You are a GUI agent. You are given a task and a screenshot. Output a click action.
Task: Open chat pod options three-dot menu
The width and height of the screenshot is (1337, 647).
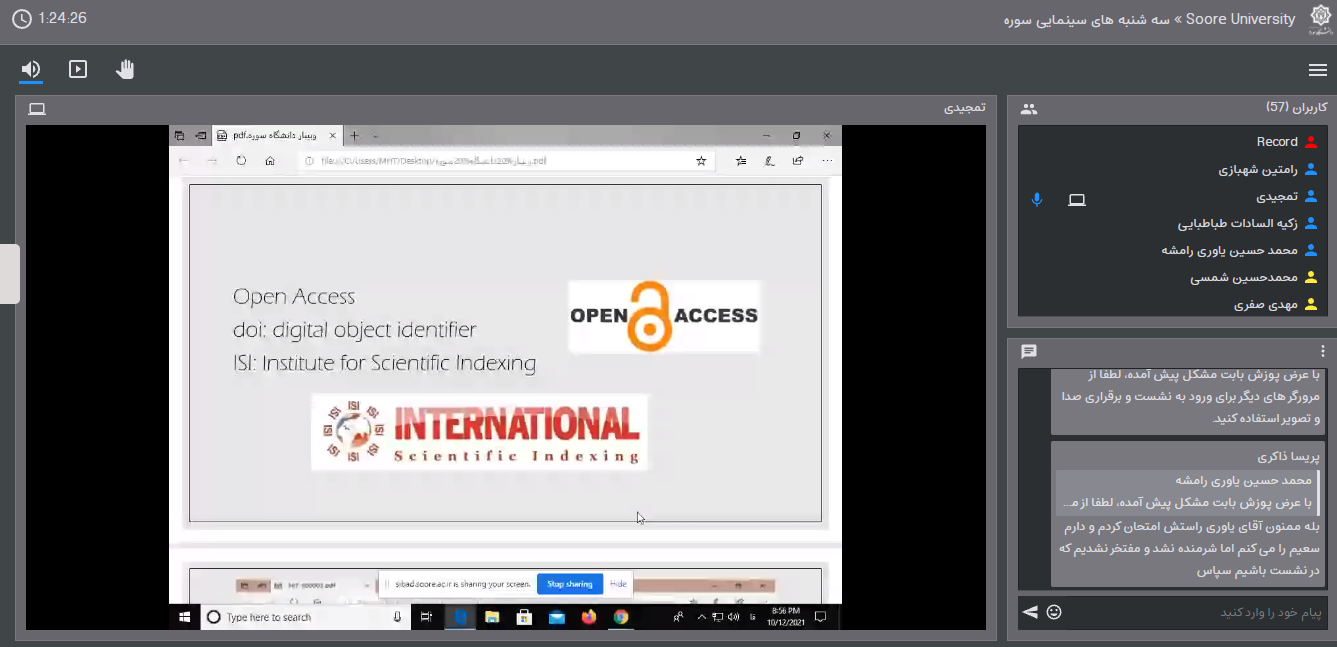(1323, 351)
